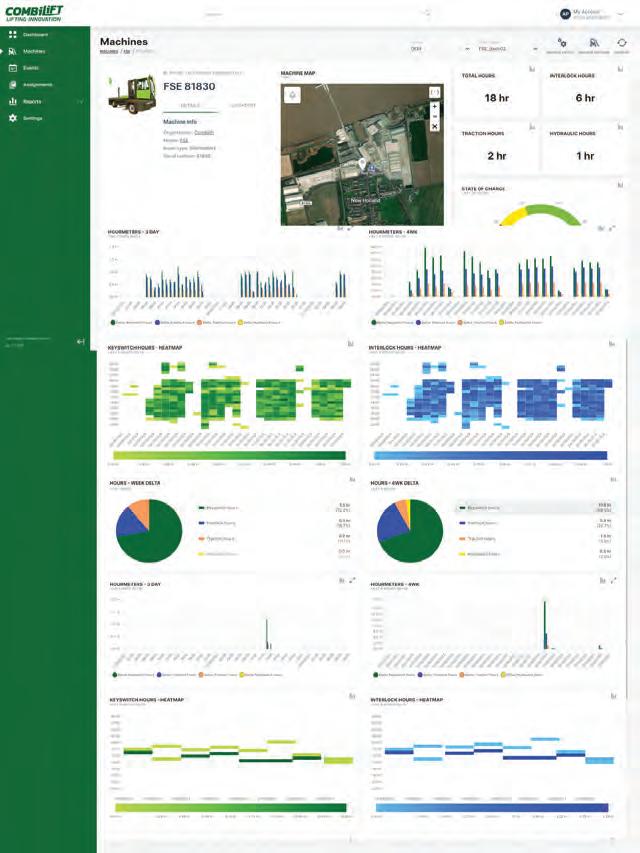This screenshot has width=640, height=853.
Task: Click the 6 hr Interlock Hours value
Action: (x=585, y=98)
